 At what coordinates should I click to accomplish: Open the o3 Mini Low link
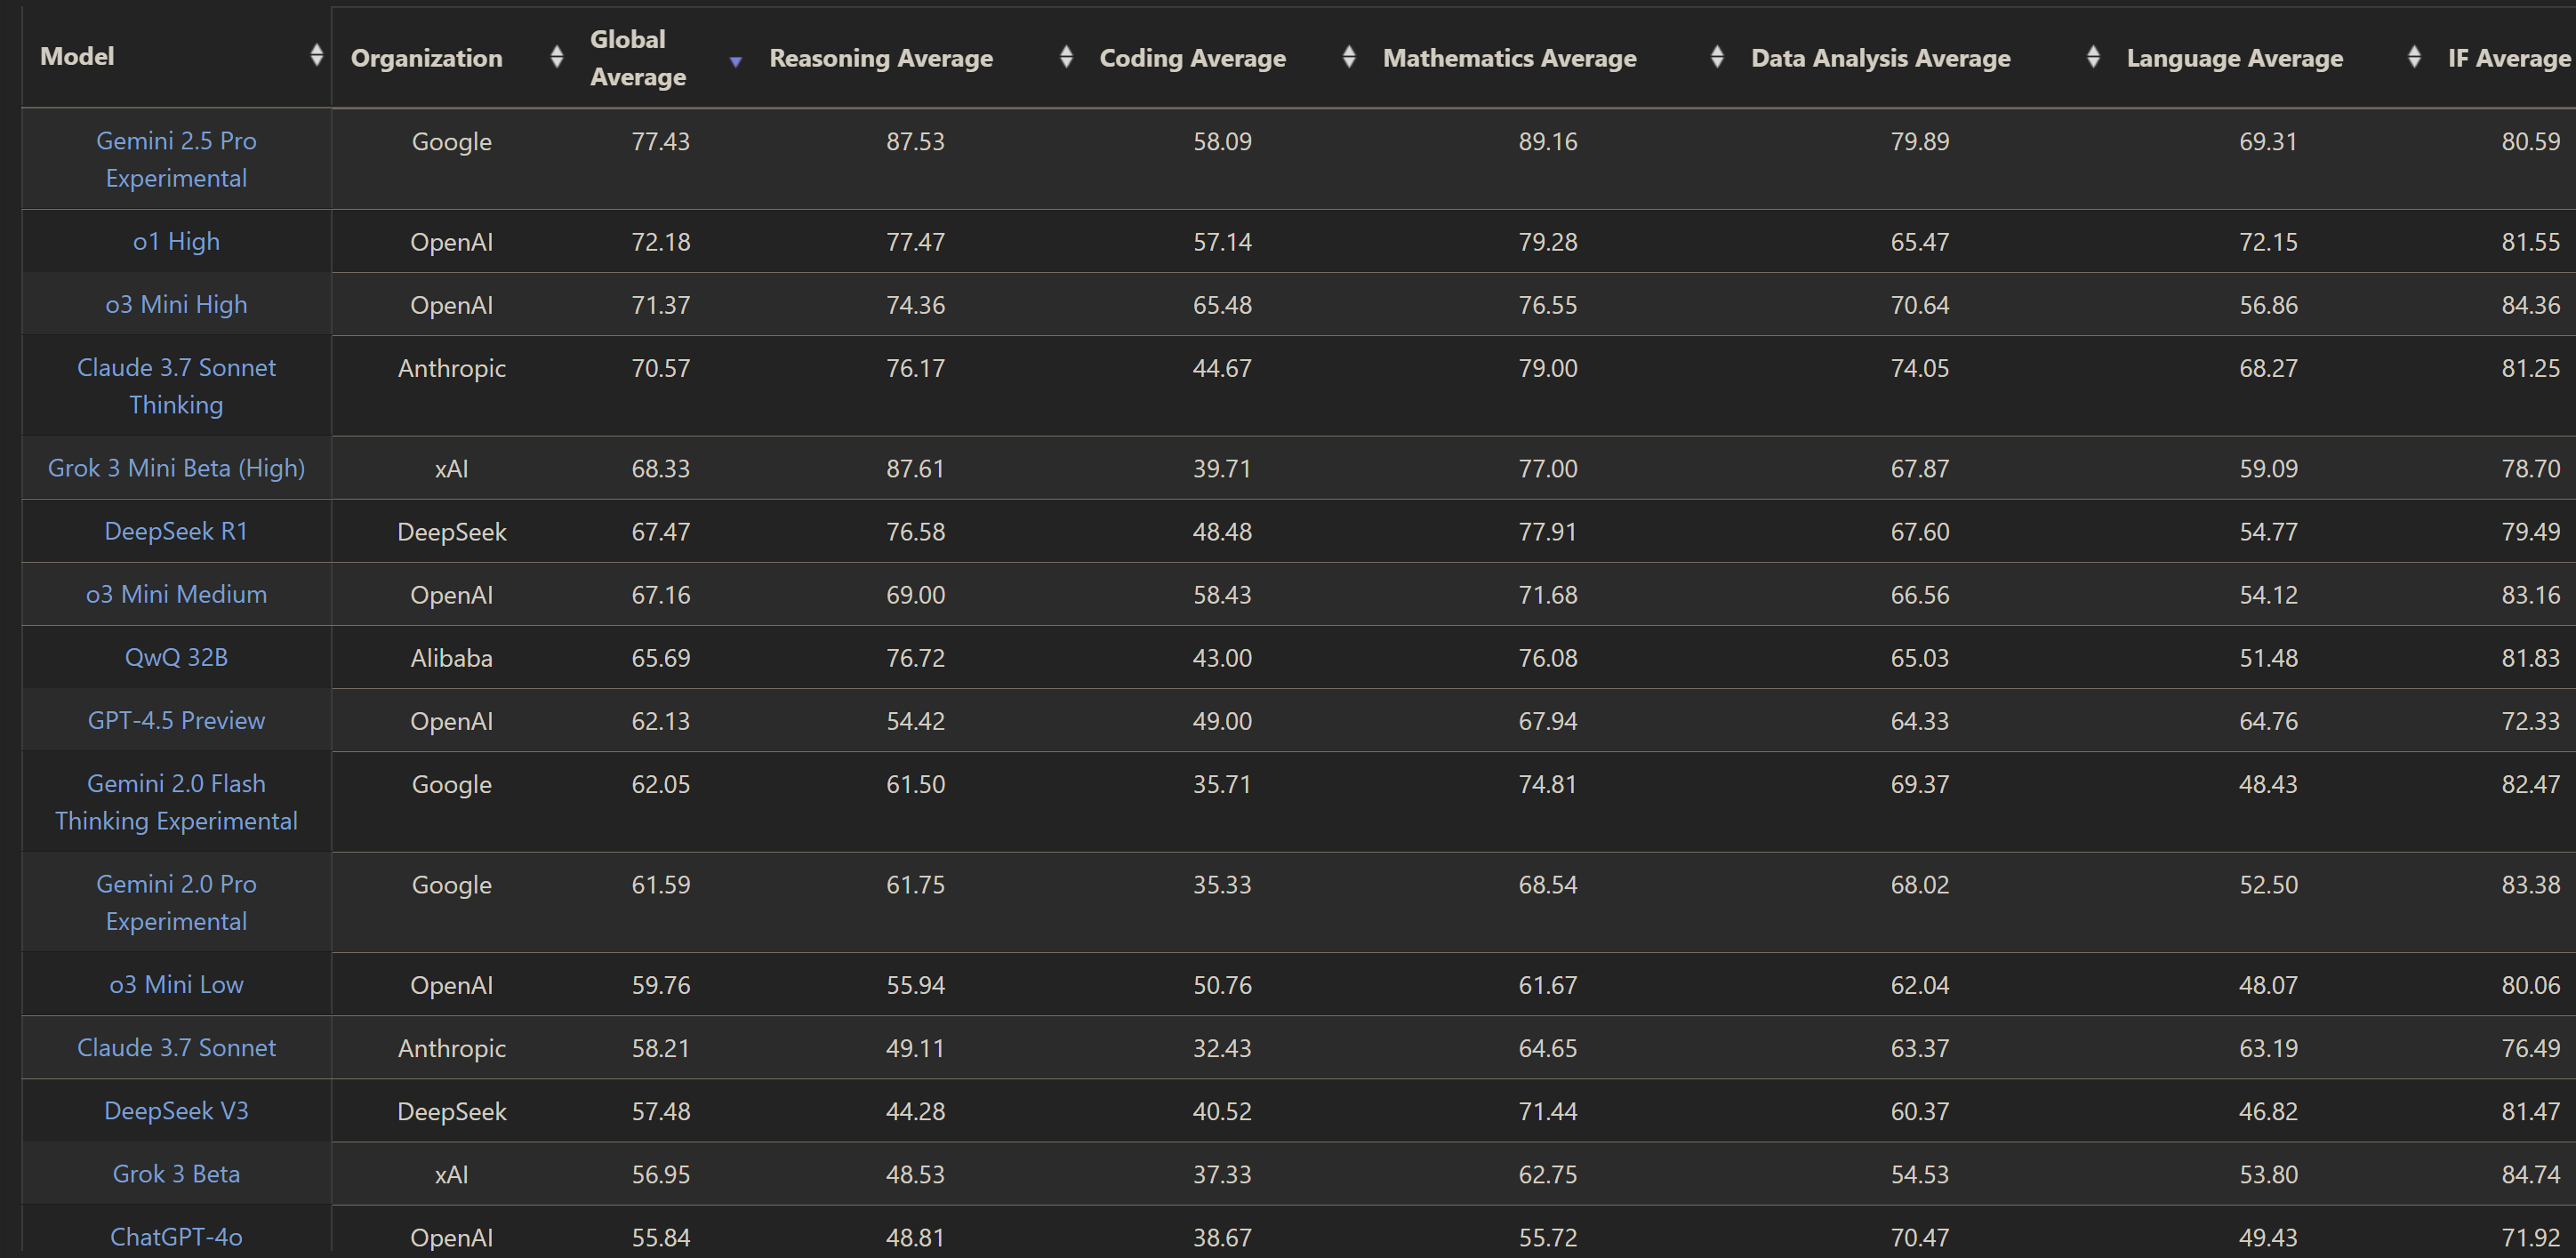pos(176,984)
